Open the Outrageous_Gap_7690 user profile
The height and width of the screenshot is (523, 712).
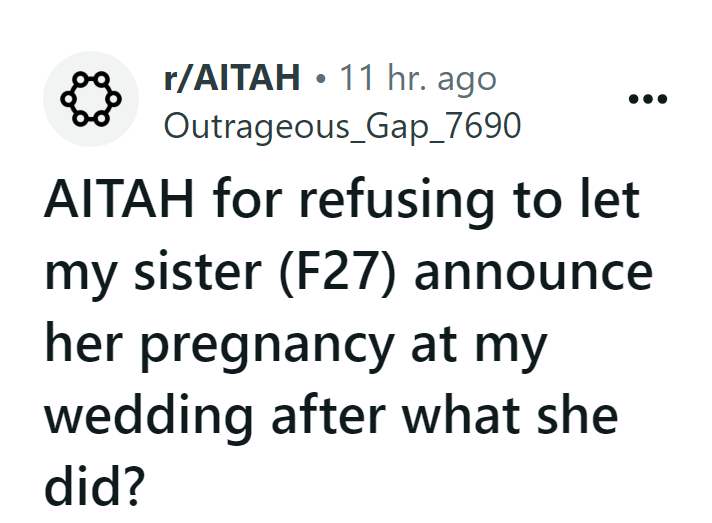tap(341, 126)
